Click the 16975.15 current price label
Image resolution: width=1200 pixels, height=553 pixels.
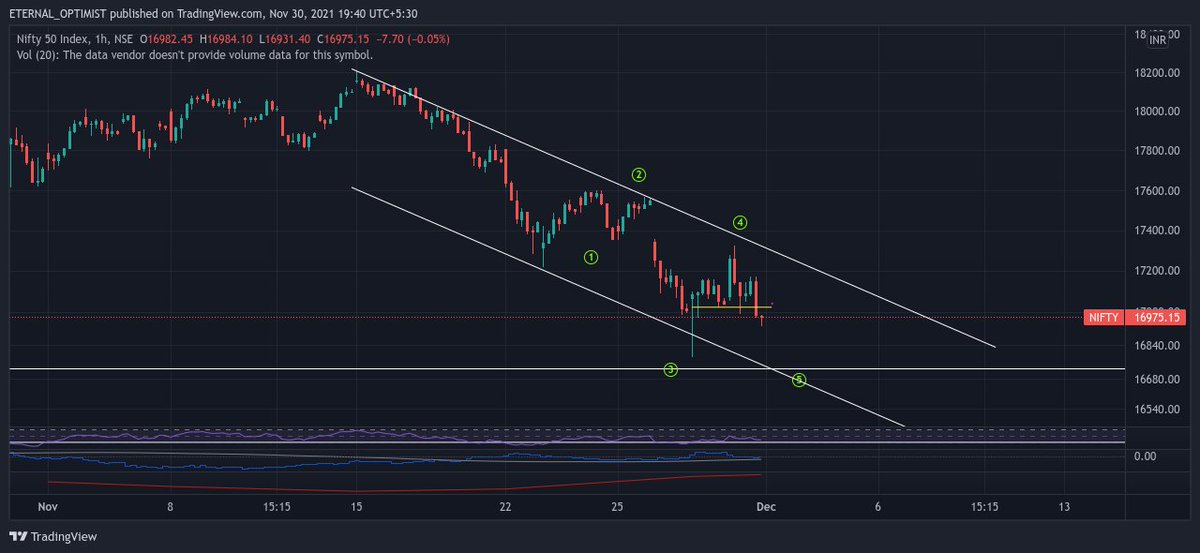1154,318
